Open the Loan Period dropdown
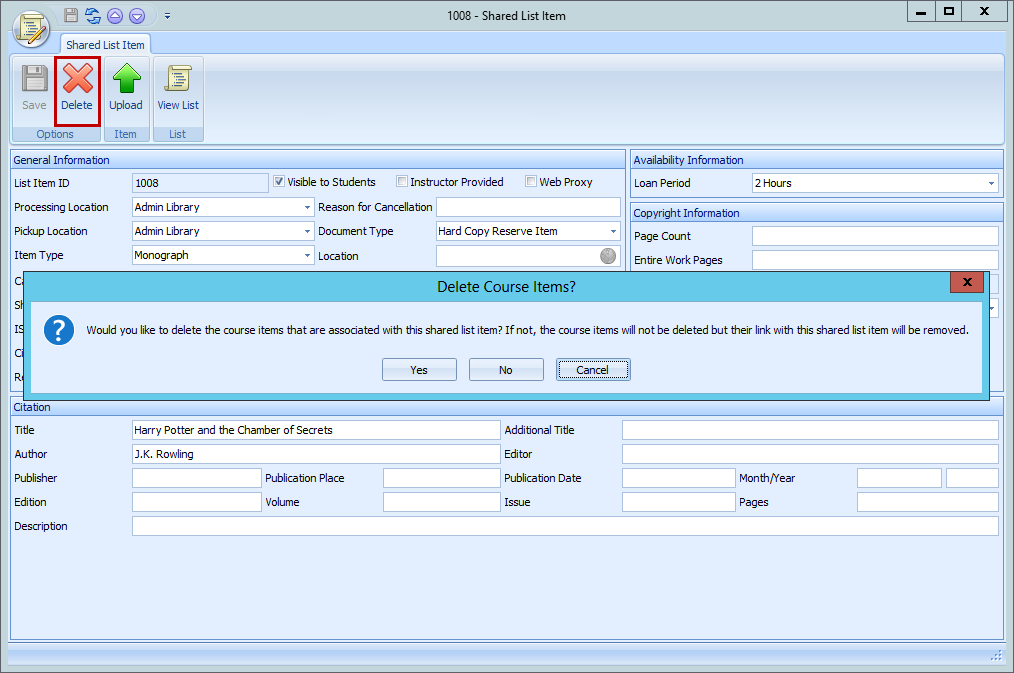Image resolution: width=1014 pixels, height=673 pixels. (990, 183)
